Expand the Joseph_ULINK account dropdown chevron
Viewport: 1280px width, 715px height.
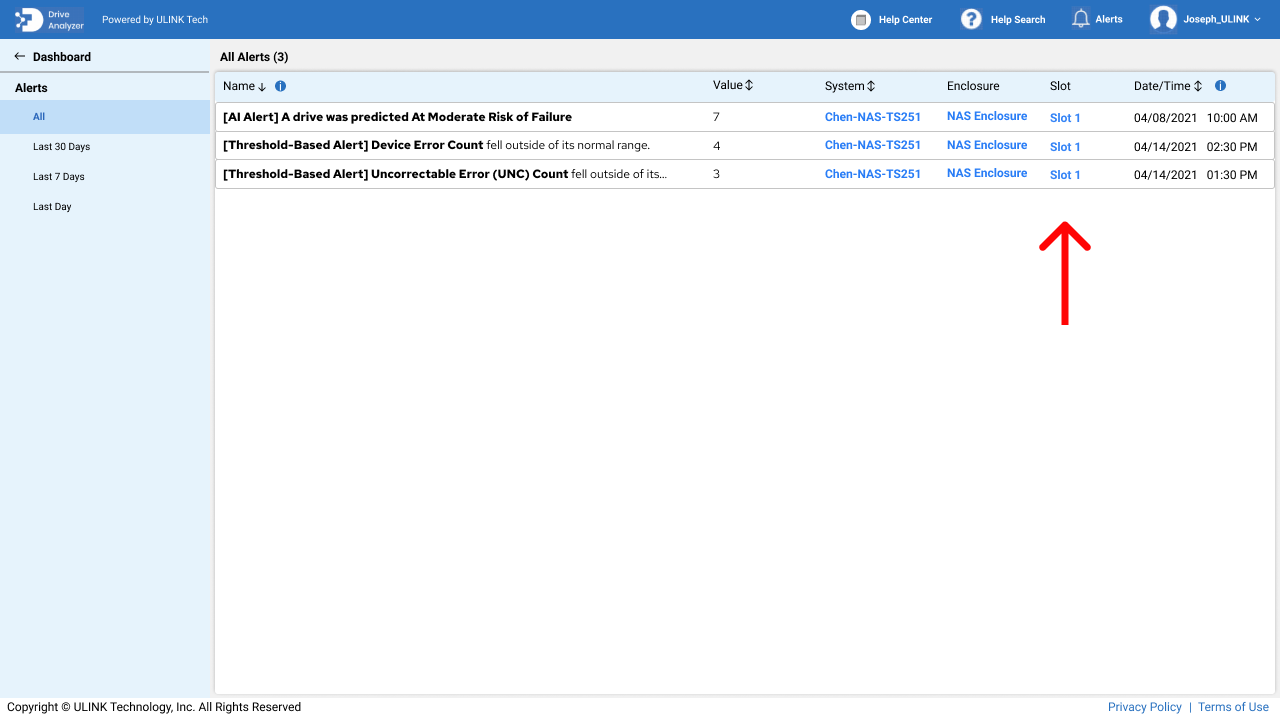pyautogui.click(x=1257, y=20)
